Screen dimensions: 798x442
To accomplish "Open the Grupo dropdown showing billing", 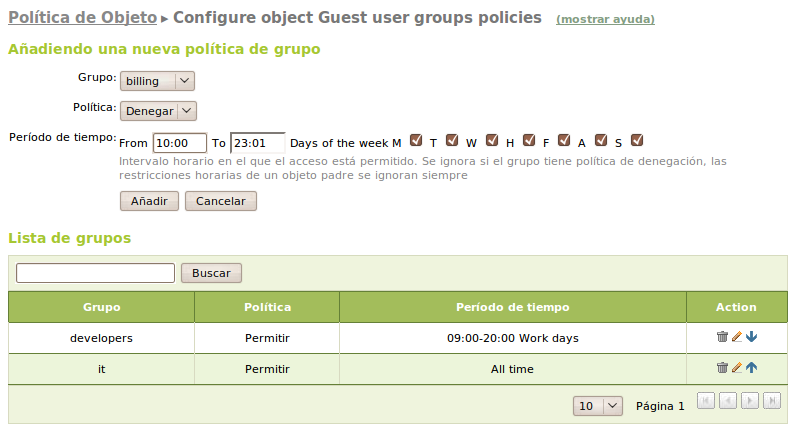I will tap(157, 81).
